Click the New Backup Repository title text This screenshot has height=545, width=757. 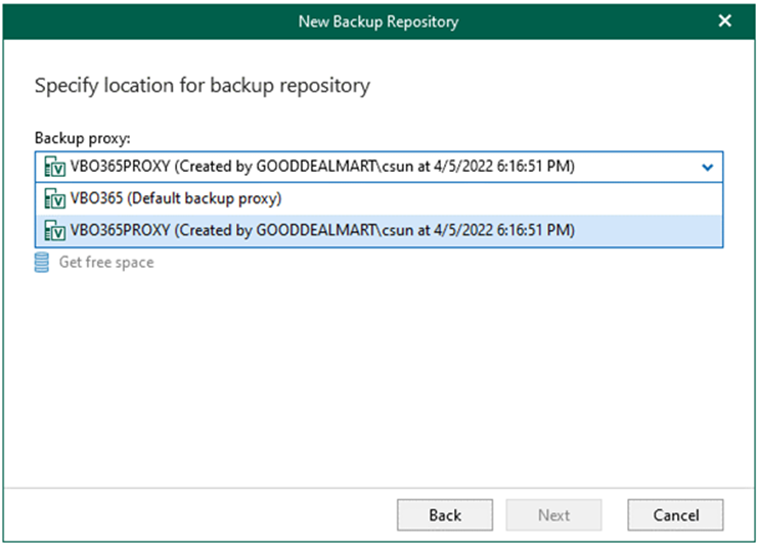coord(378,22)
